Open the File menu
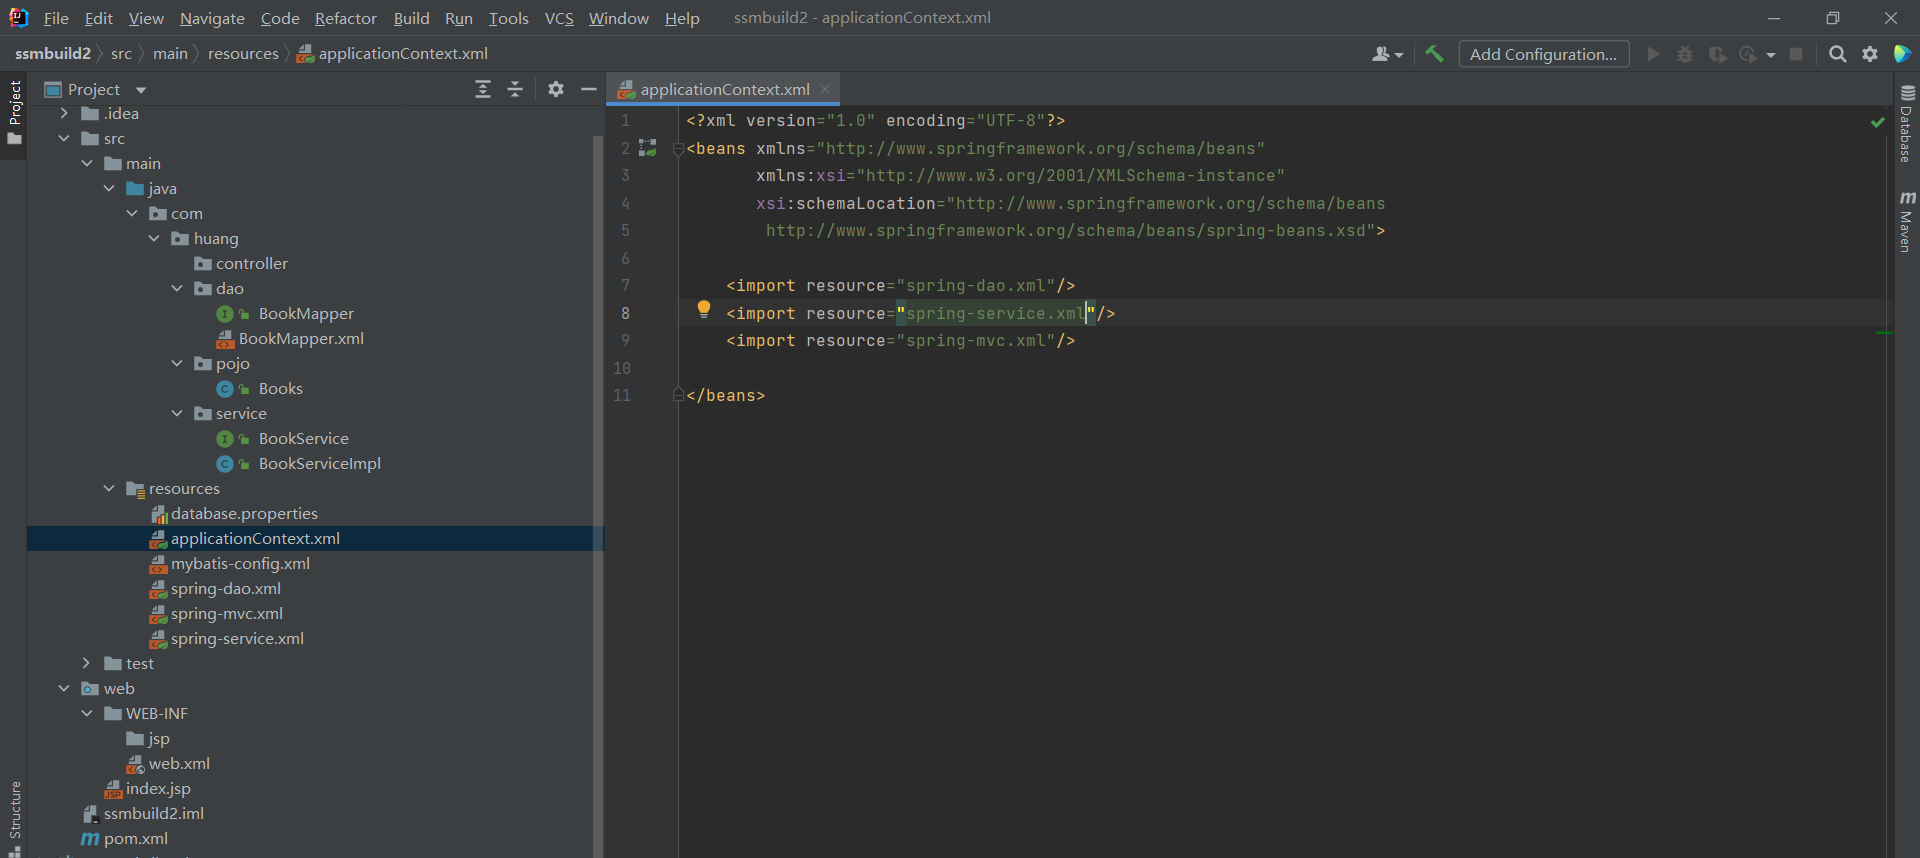 [x=56, y=18]
